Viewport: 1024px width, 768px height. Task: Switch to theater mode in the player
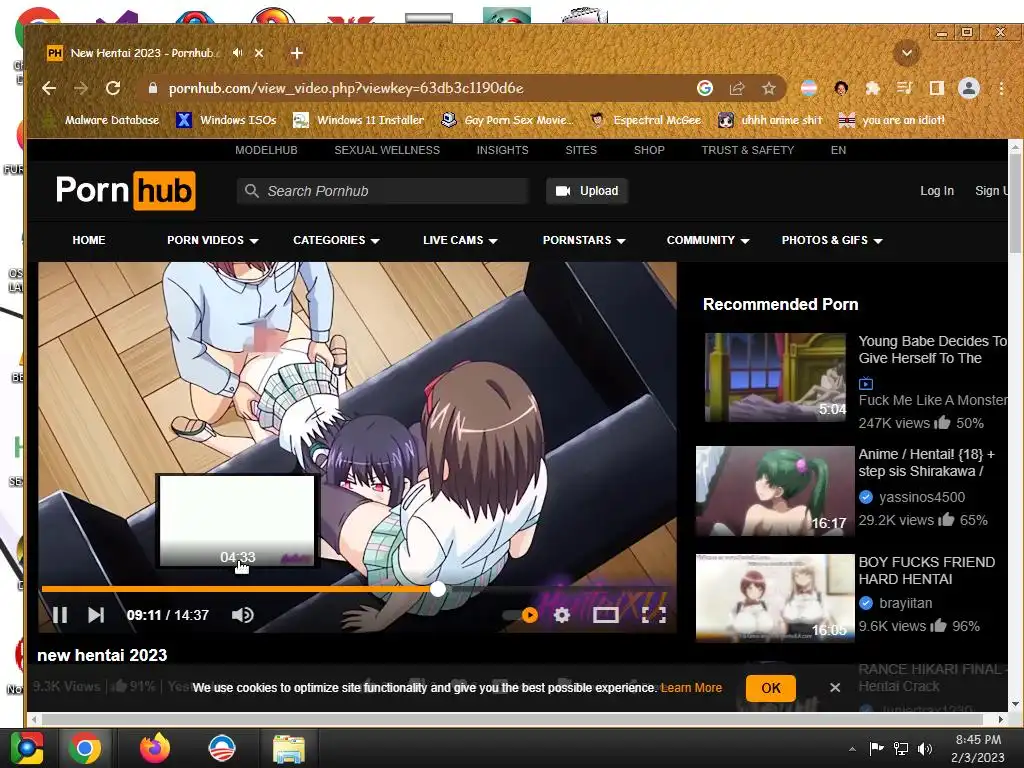[605, 615]
